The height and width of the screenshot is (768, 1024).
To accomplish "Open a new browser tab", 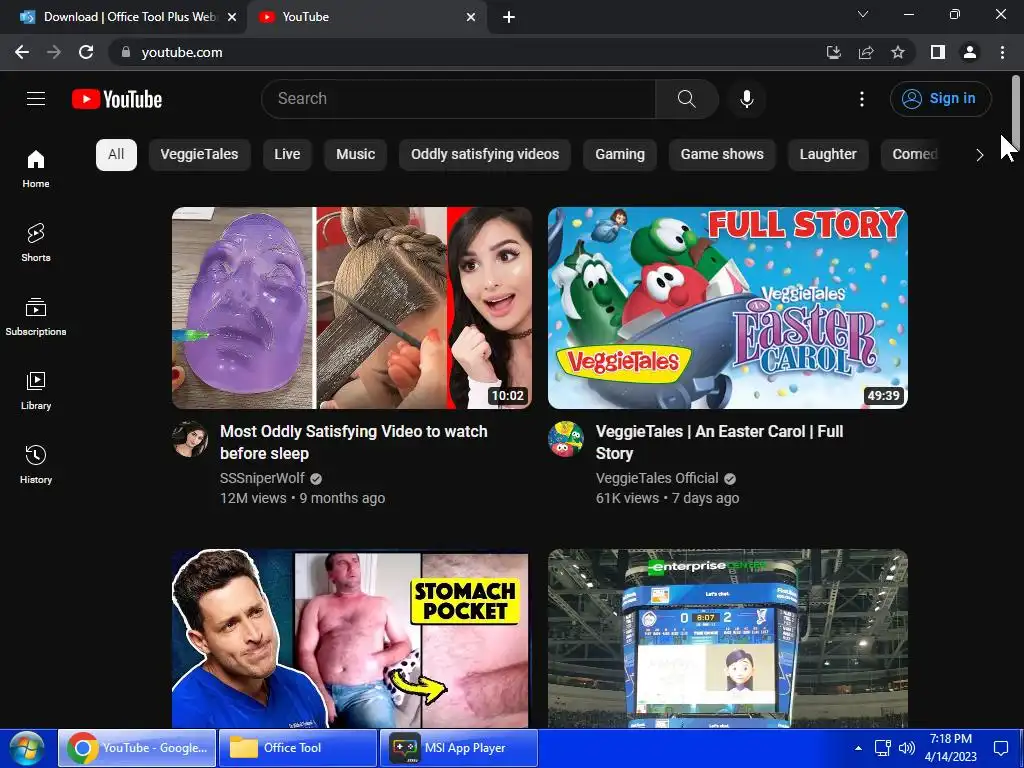I will (x=509, y=17).
